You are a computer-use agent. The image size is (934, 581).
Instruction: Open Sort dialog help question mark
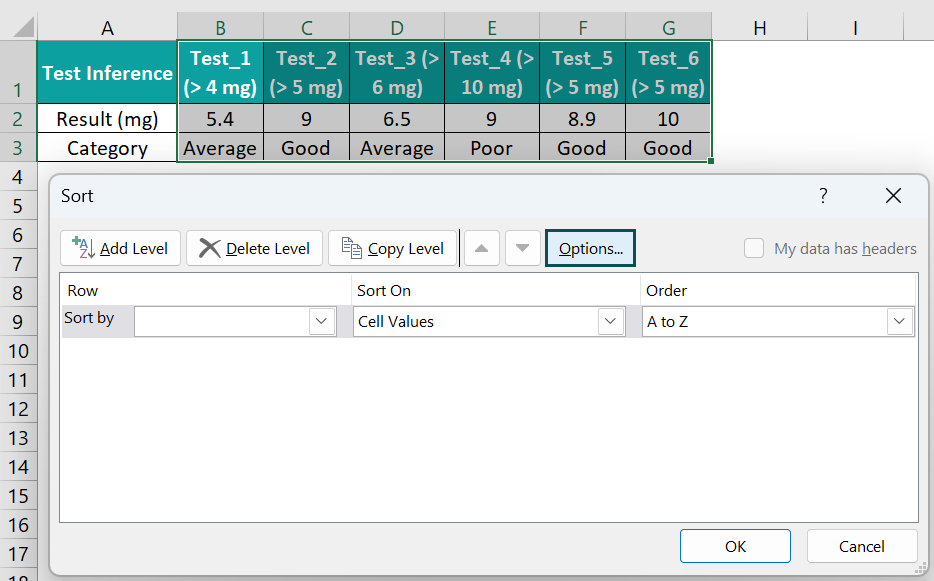(823, 195)
